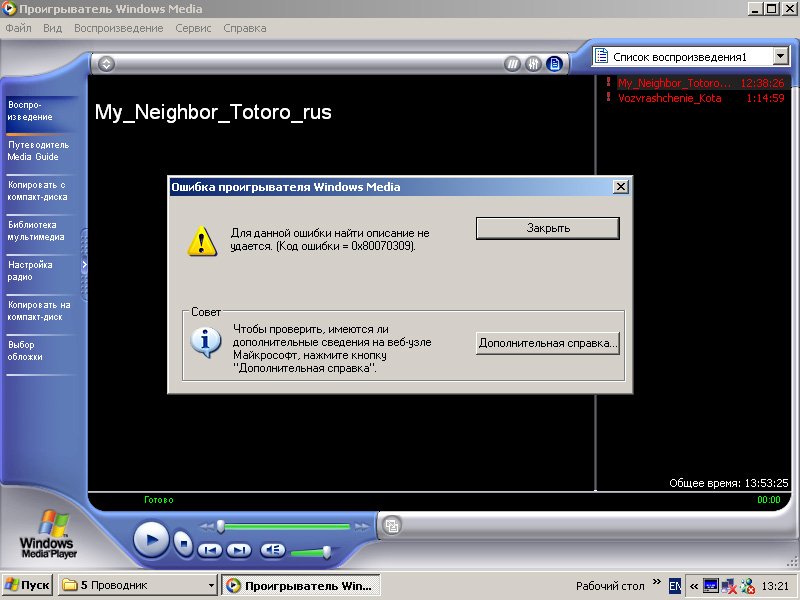The height and width of the screenshot is (600, 800).
Task: Open the Список воспроизведения1 playlist dropdown
Action: click(x=781, y=56)
